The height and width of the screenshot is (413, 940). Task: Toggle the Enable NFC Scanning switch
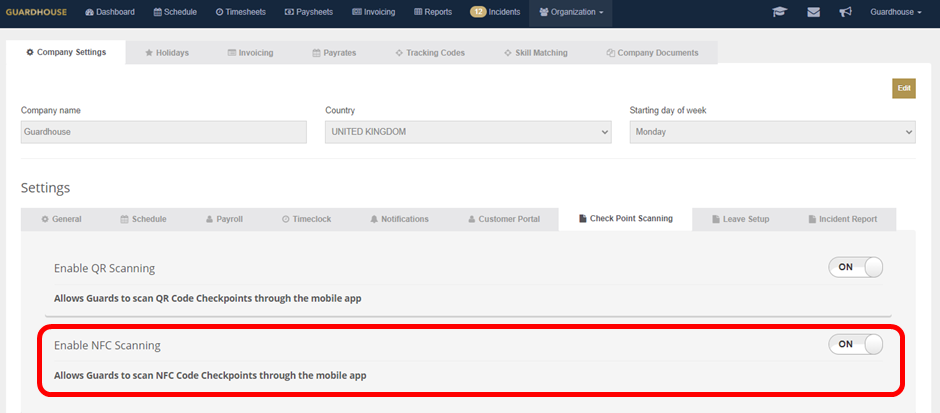coord(855,344)
